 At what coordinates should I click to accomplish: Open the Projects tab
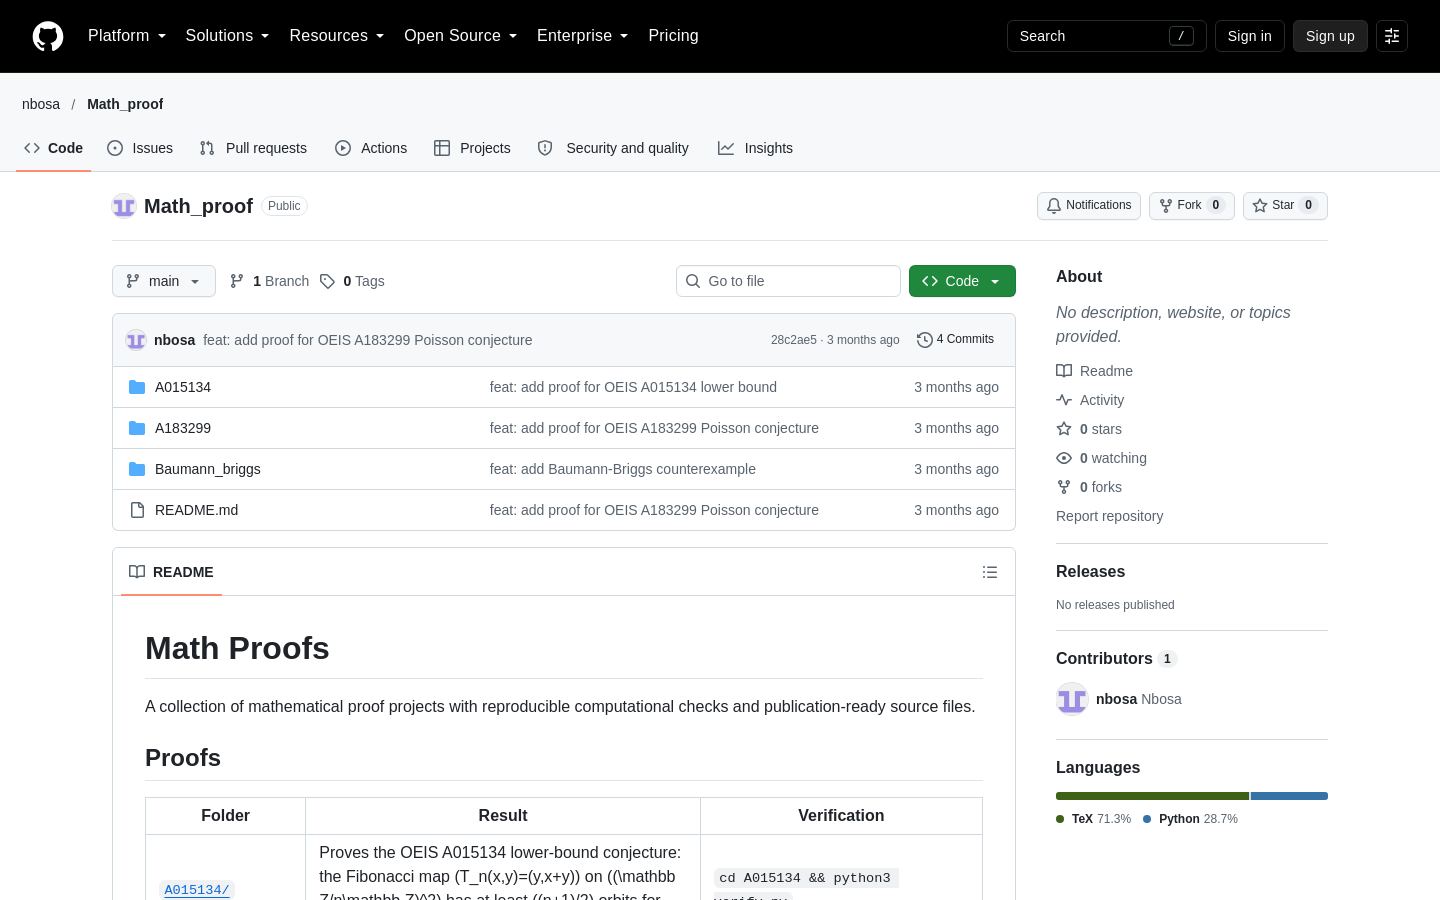coord(472,148)
